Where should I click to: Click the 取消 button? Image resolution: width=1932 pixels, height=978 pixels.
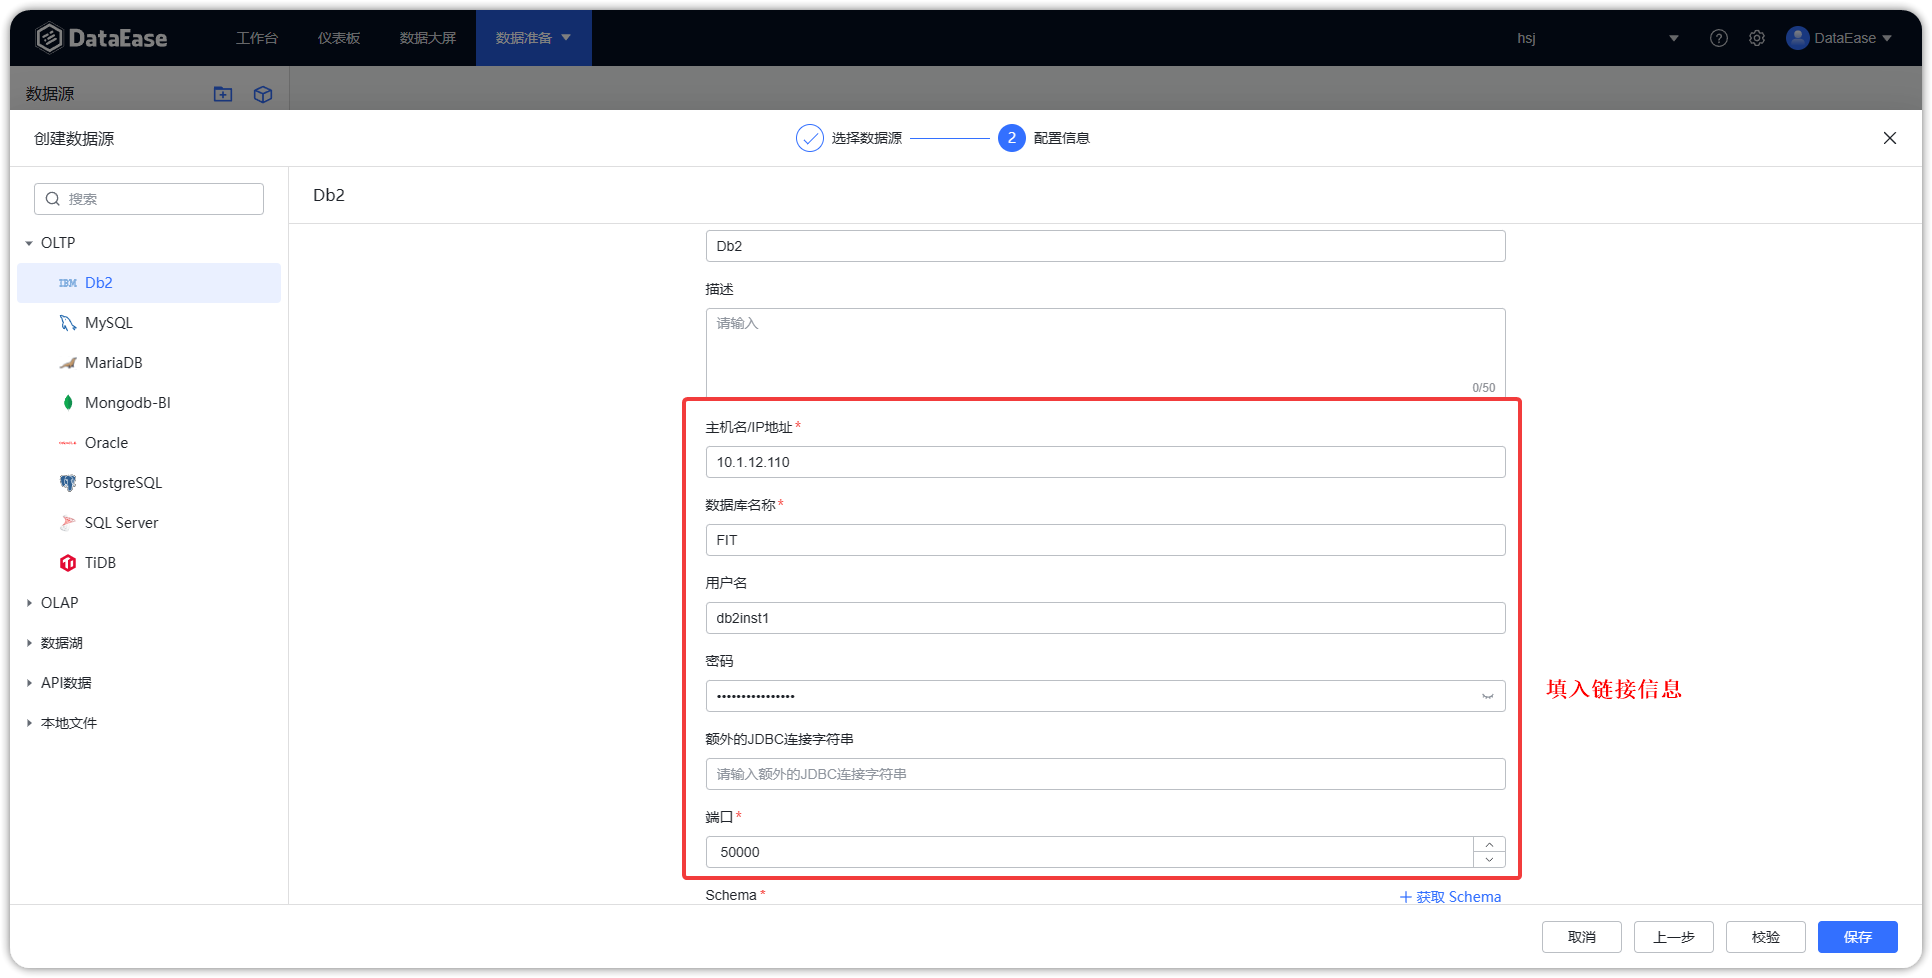[x=1581, y=937]
